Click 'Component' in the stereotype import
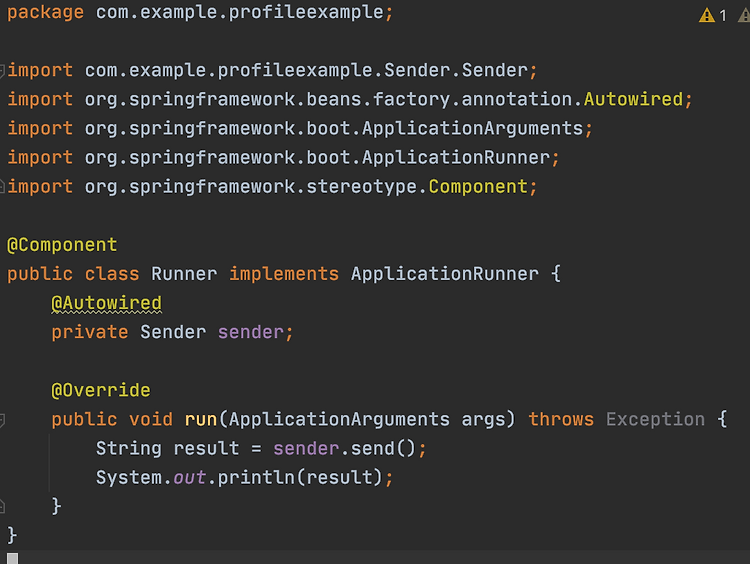The image size is (750, 564). coord(478,187)
